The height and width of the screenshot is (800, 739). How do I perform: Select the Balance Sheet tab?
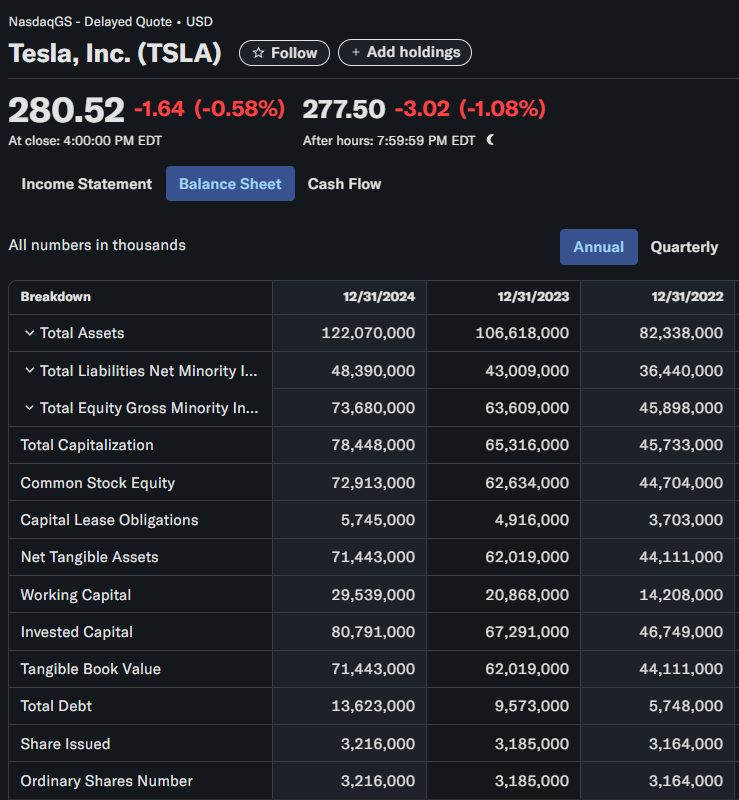230,184
